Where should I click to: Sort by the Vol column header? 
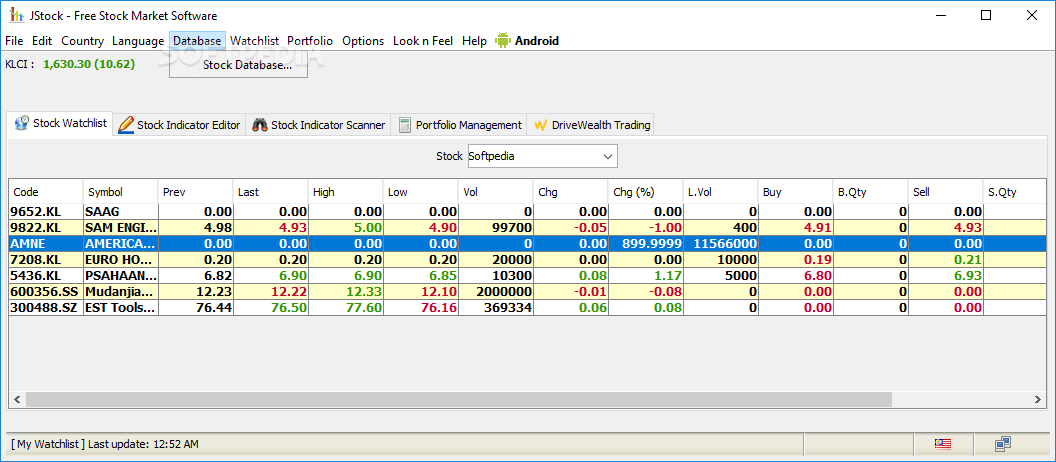click(x=496, y=192)
